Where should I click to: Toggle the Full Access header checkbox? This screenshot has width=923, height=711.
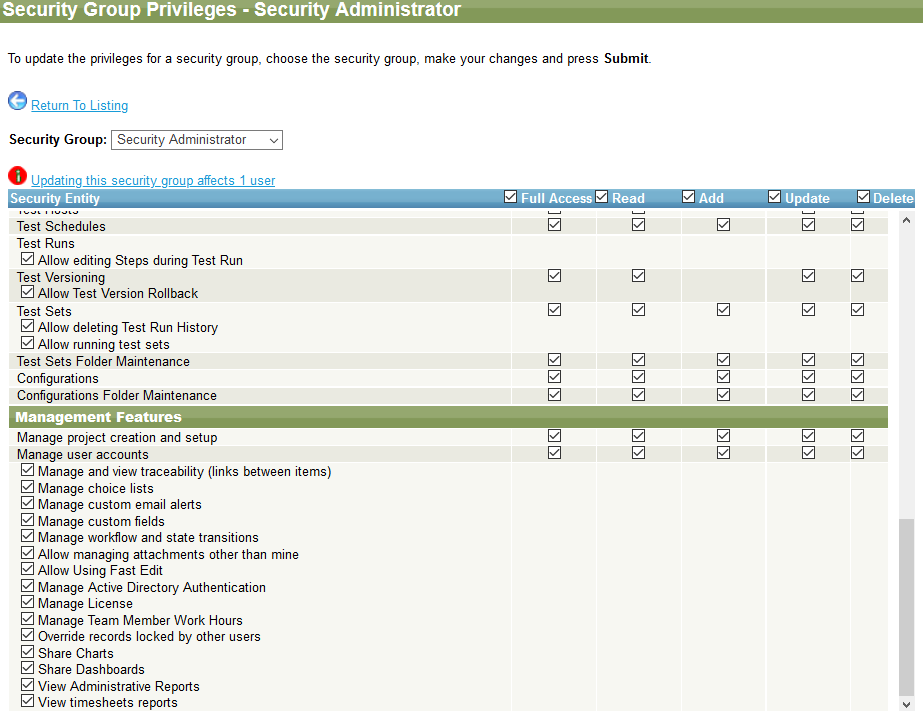[x=511, y=197]
